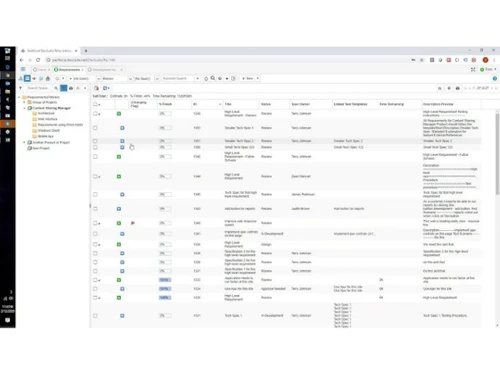Click the bookmark star in the address bar
The width and height of the screenshot is (500, 375).
(x=422, y=60)
